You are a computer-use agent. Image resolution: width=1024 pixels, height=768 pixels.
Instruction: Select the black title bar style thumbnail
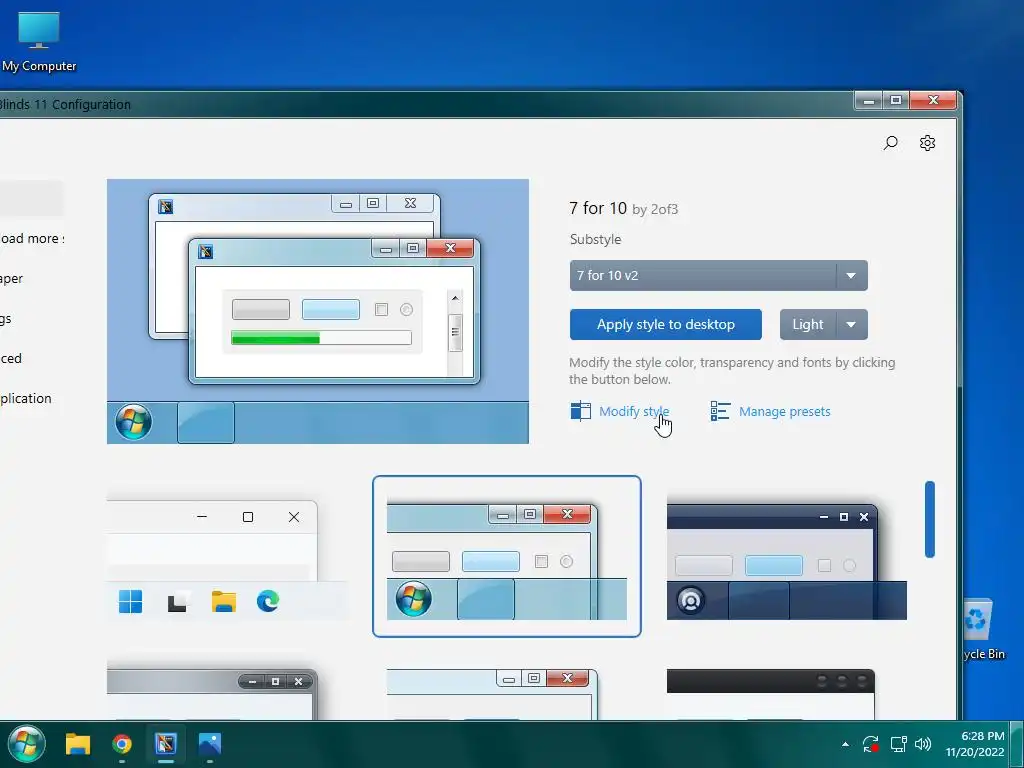771,694
